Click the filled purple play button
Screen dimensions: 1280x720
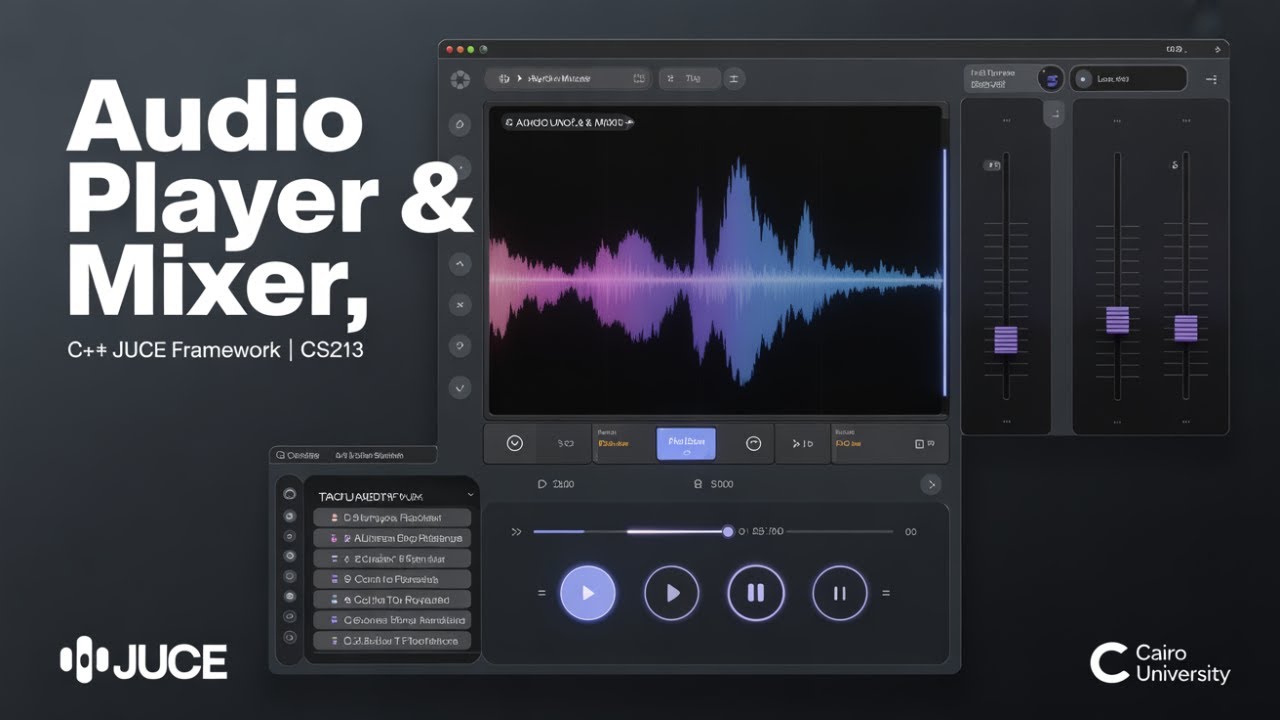click(x=588, y=593)
